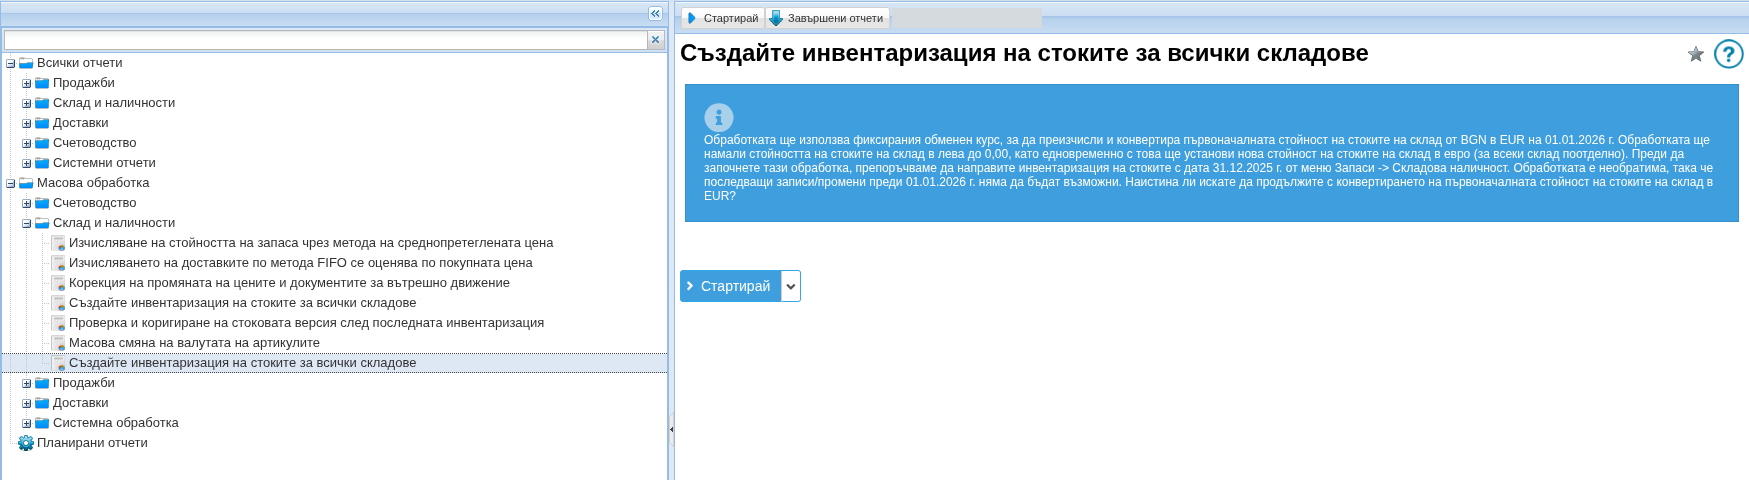Viewport: 1749px width, 480px height.
Task: Click Стартирай in the top toolbar
Action: (x=723, y=18)
